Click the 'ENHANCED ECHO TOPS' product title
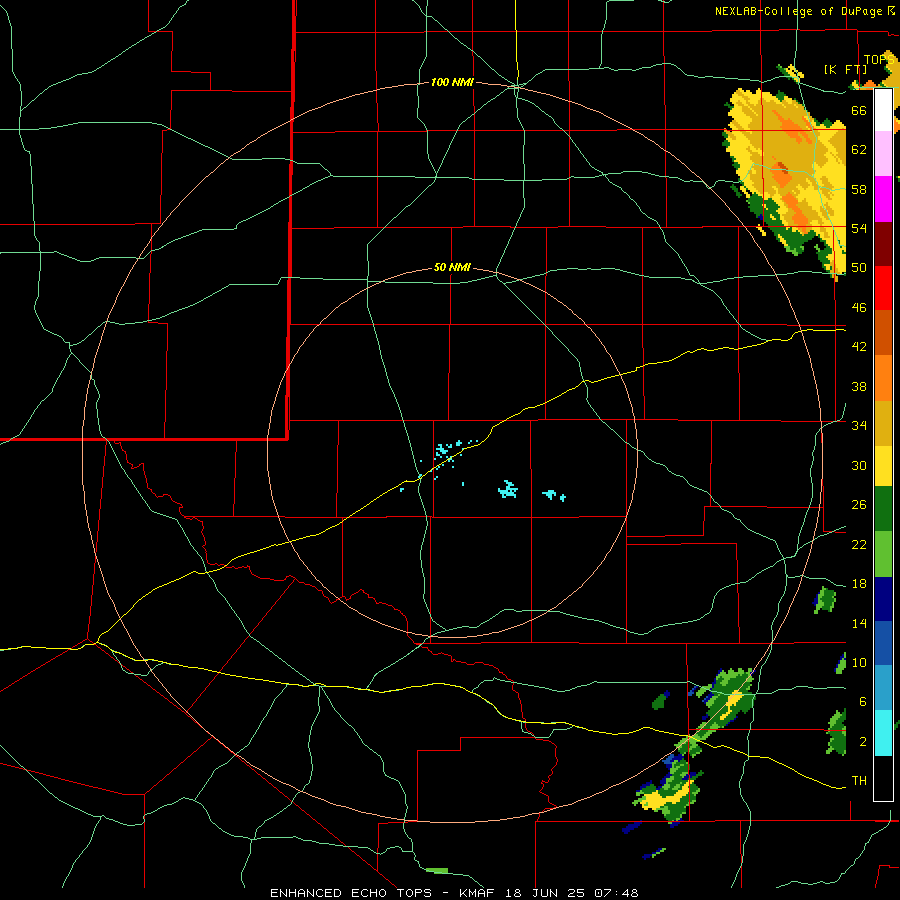Screen dimensions: 900x900 [x=351, y=893]
